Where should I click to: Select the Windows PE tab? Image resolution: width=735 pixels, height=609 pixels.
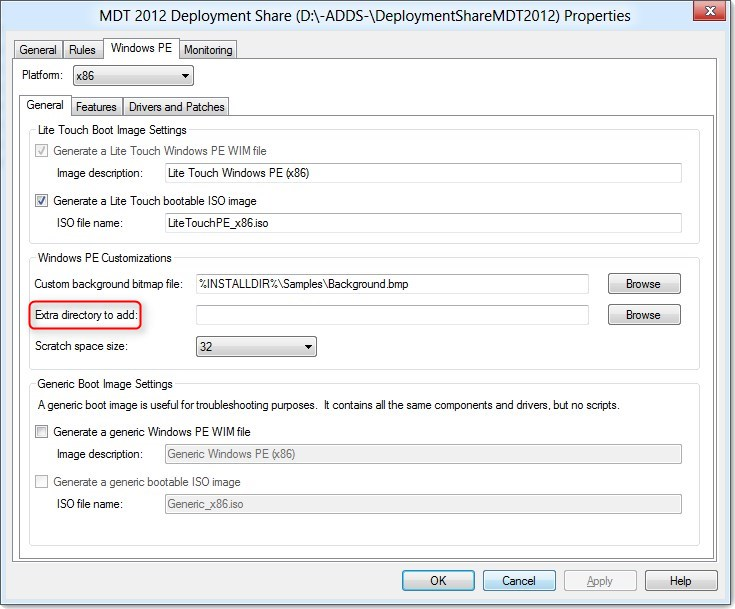tap(141, 48)
